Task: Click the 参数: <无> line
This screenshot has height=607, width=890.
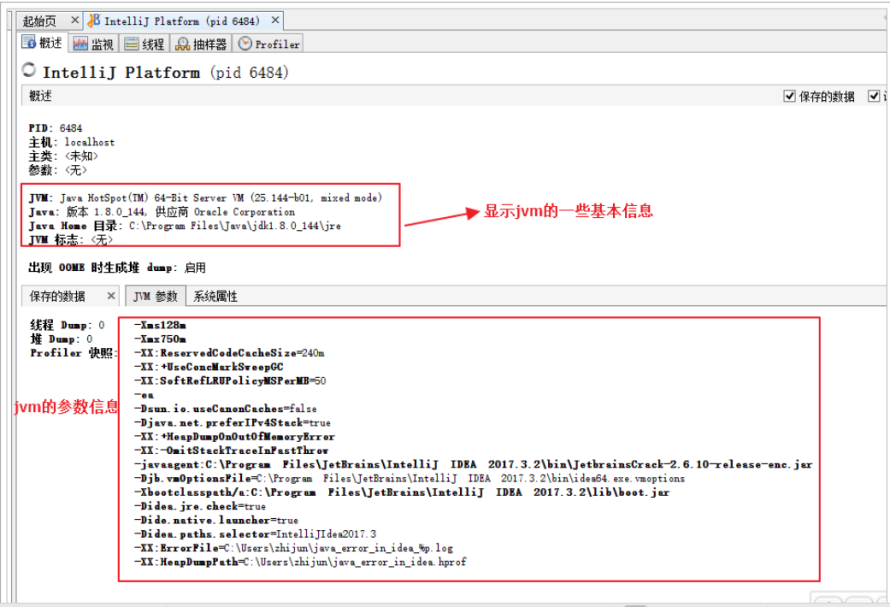Action: pyautogui.click(x=57, y=170)
